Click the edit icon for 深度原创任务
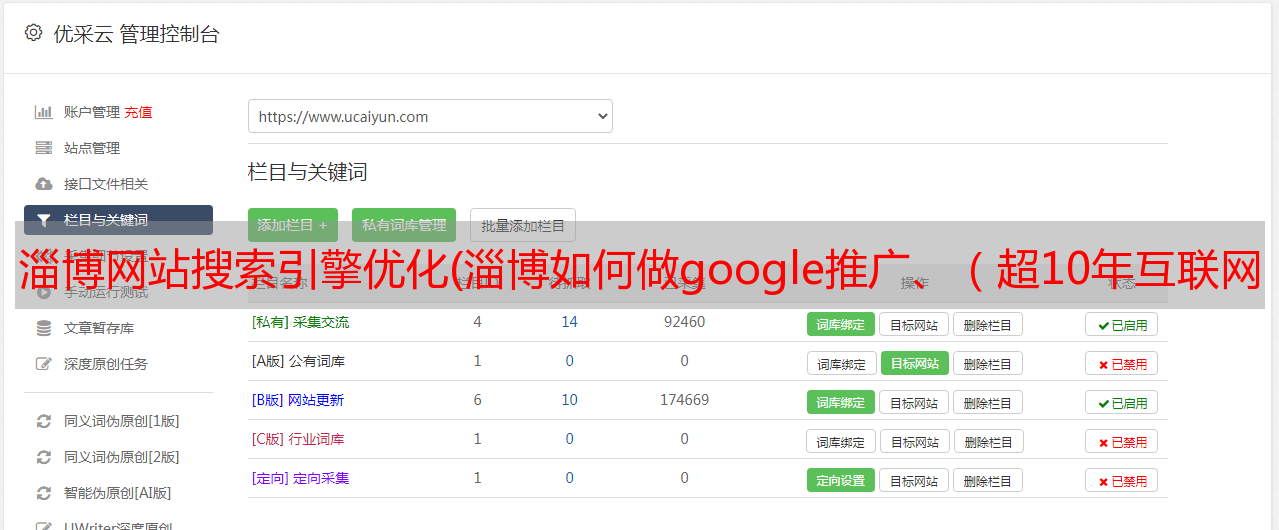Viewport: 1279px width, 530px height. click(43, 364)
